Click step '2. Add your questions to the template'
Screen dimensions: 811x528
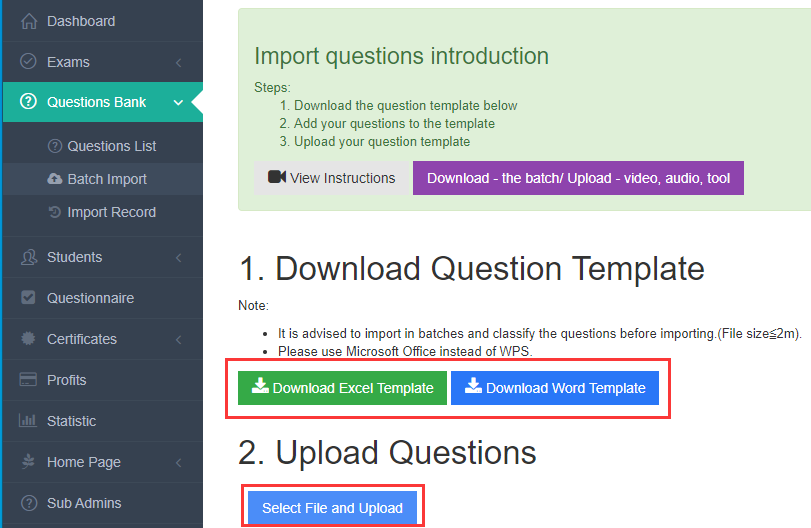pos(387,124)
